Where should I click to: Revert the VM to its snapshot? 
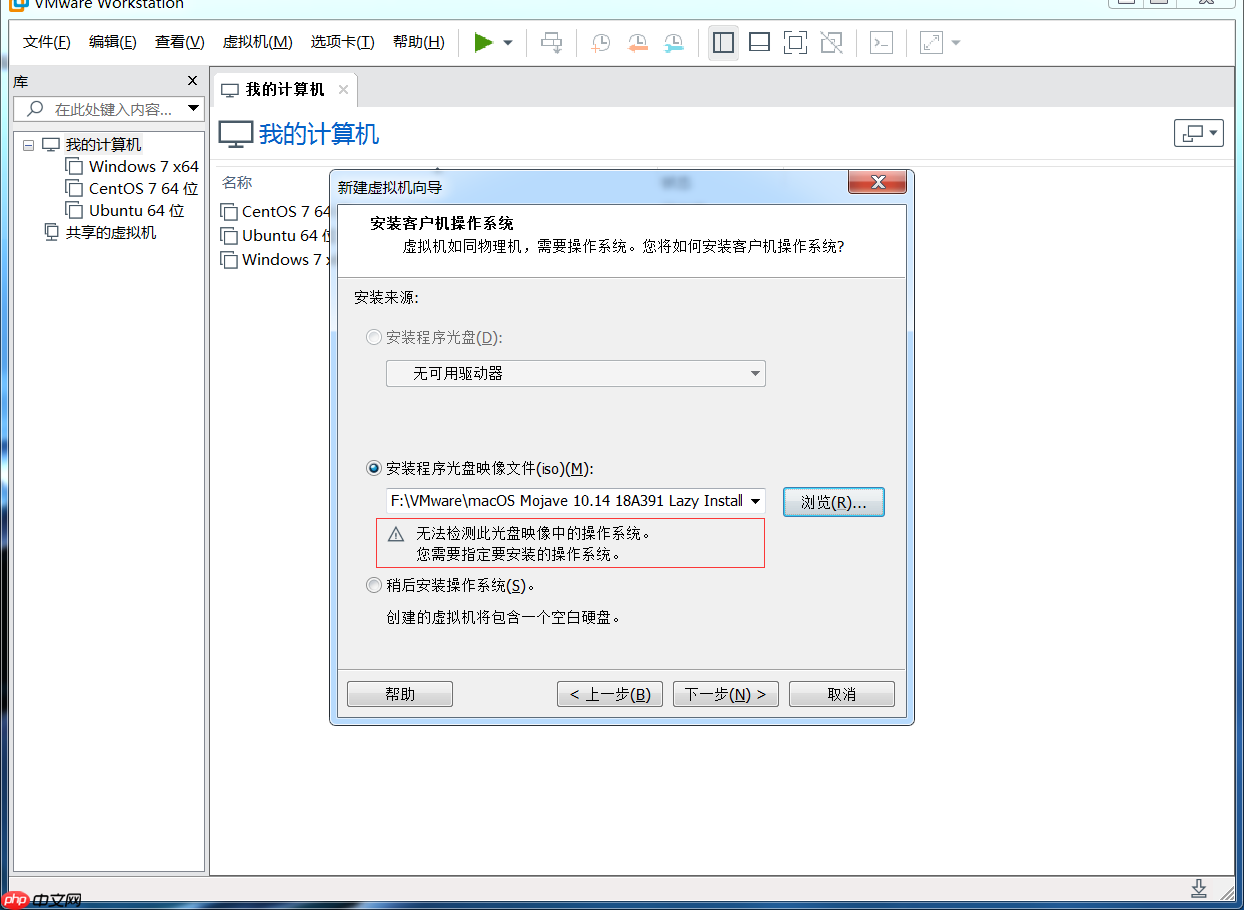tap(637, 42)
